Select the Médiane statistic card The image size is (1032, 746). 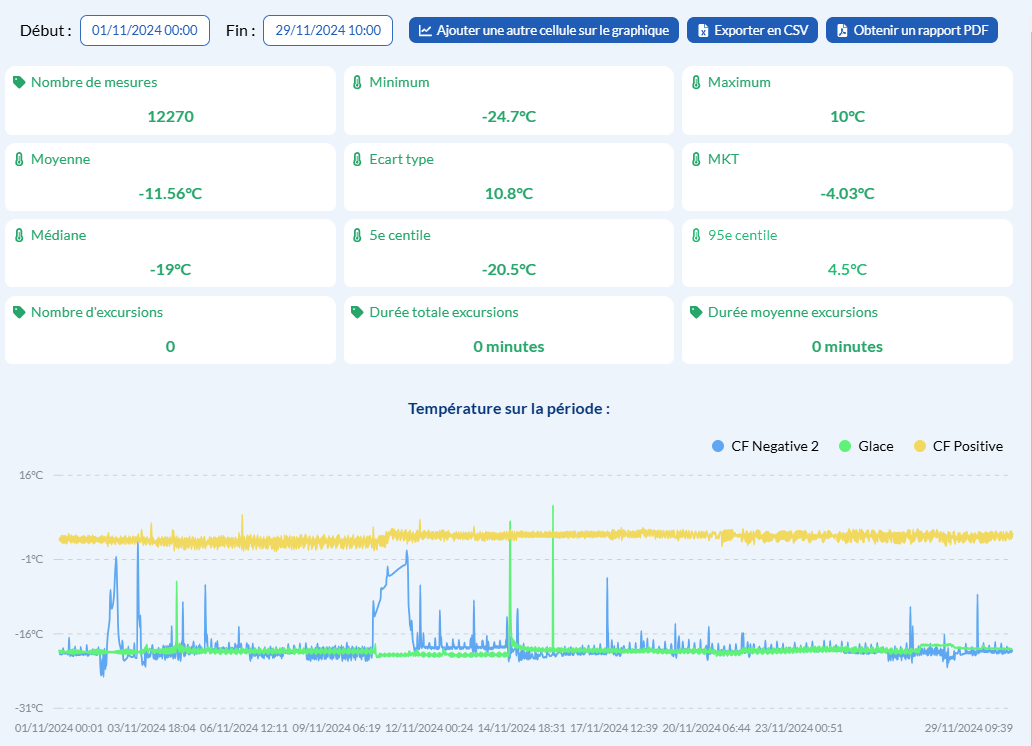171,254
